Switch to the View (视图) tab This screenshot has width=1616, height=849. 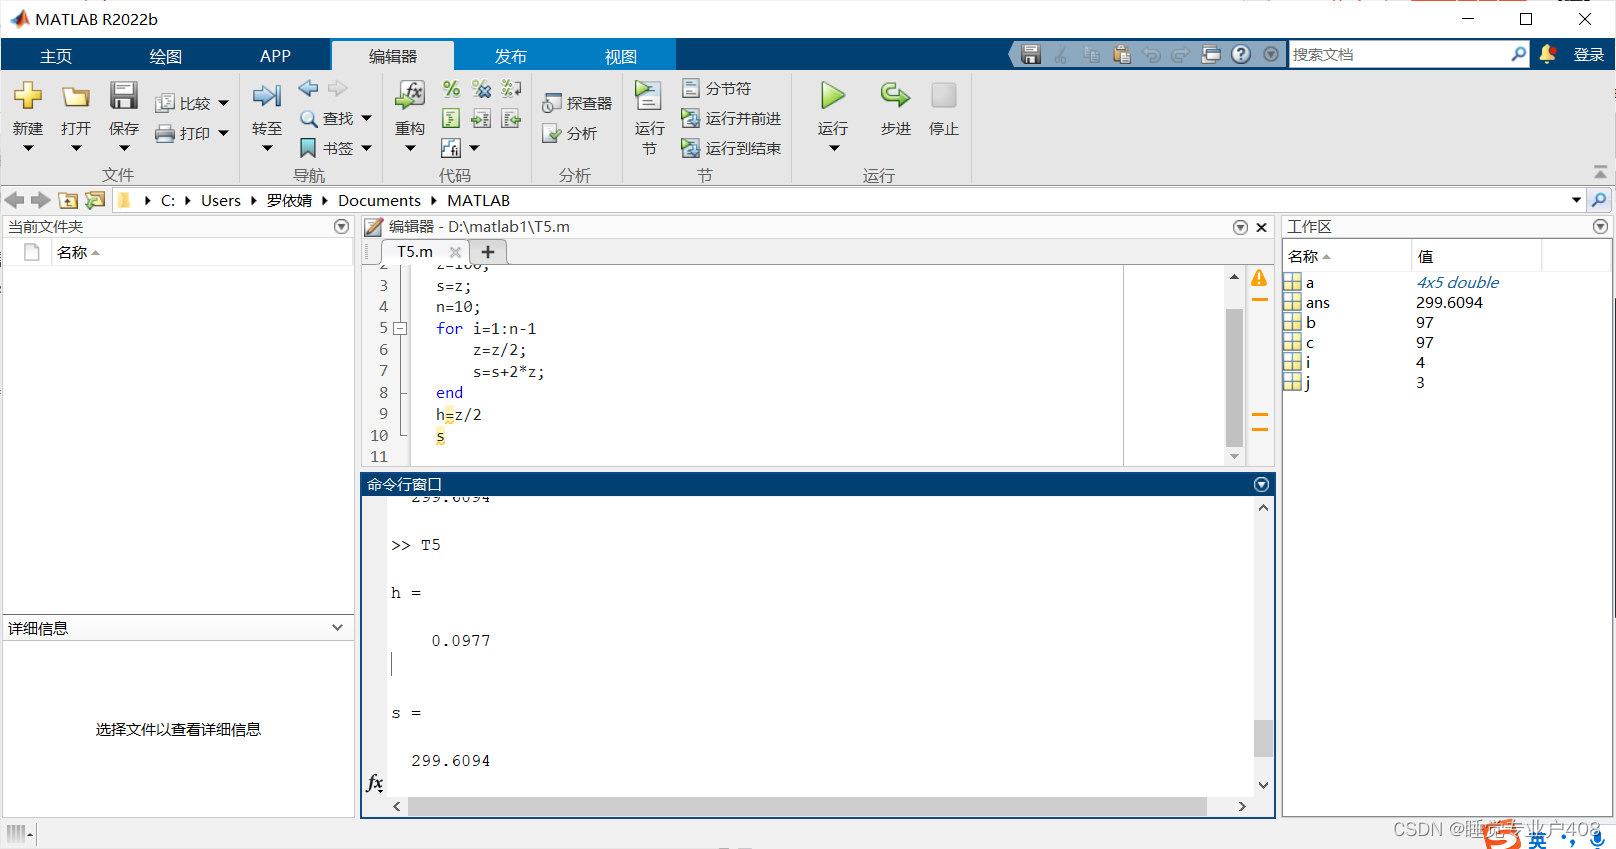(x=621, y=56)
